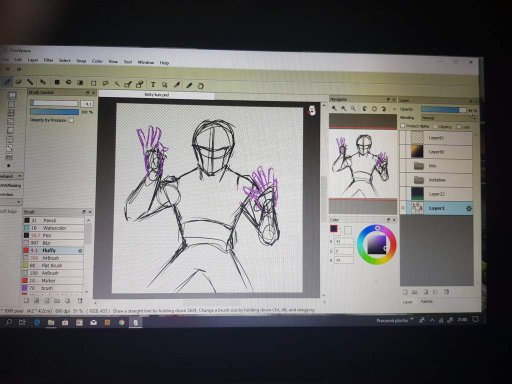Open File Explorer from the taskbar

point(51,322)
